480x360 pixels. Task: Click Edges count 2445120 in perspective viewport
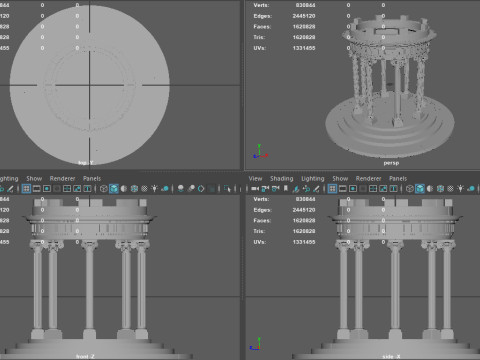pyautogui.click(x=304, y=16)
